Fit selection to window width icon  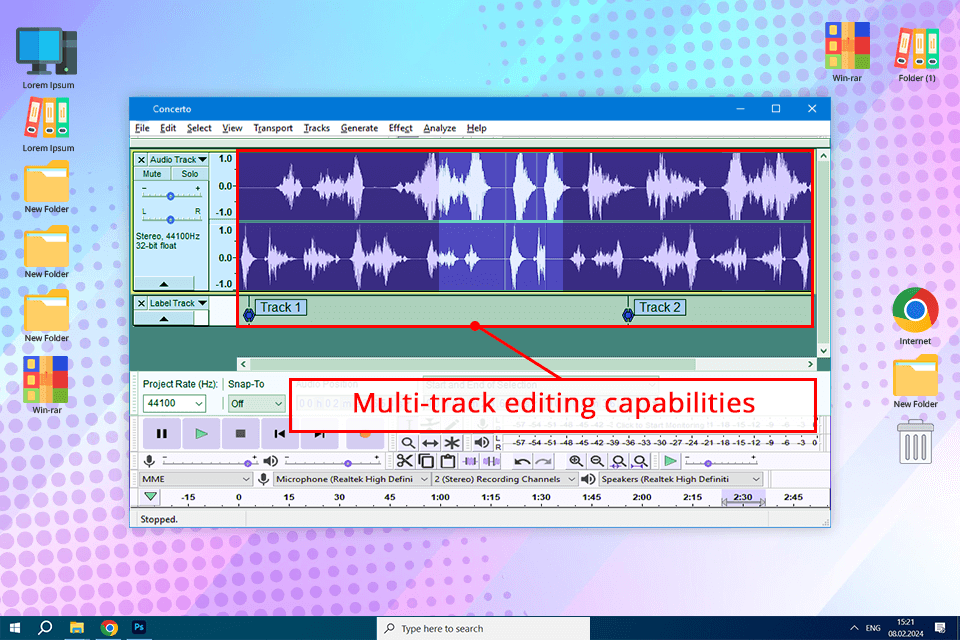[x=619, y=461]
